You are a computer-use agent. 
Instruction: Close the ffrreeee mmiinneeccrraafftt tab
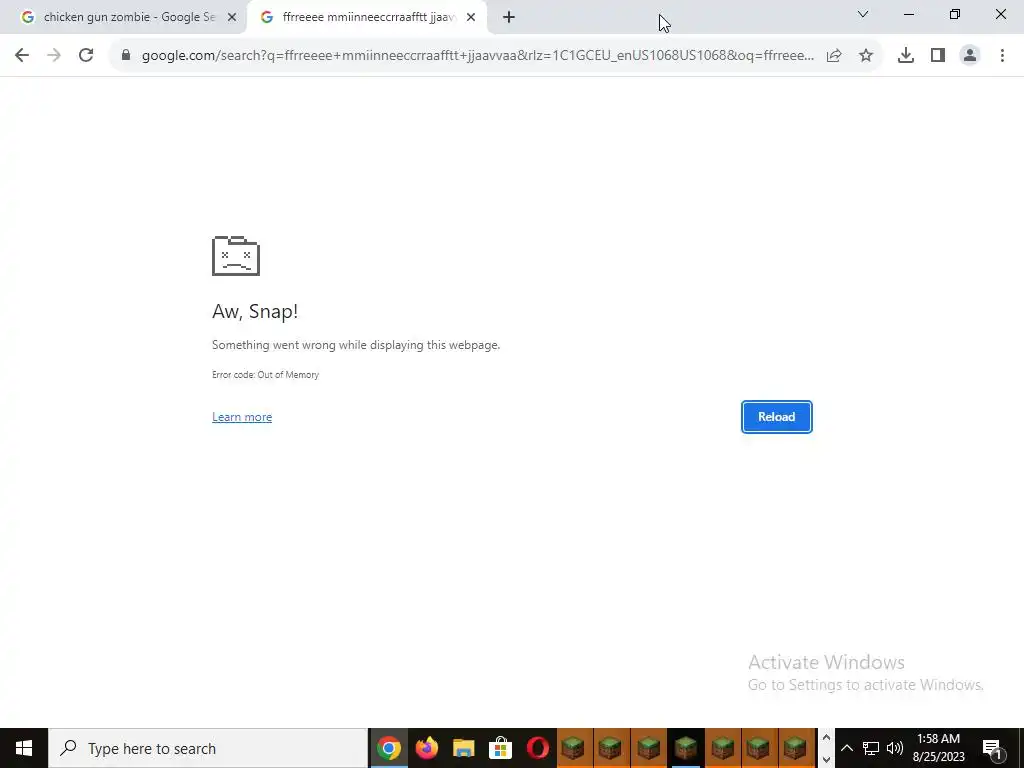pyautogui.click(x=471, y=18)
